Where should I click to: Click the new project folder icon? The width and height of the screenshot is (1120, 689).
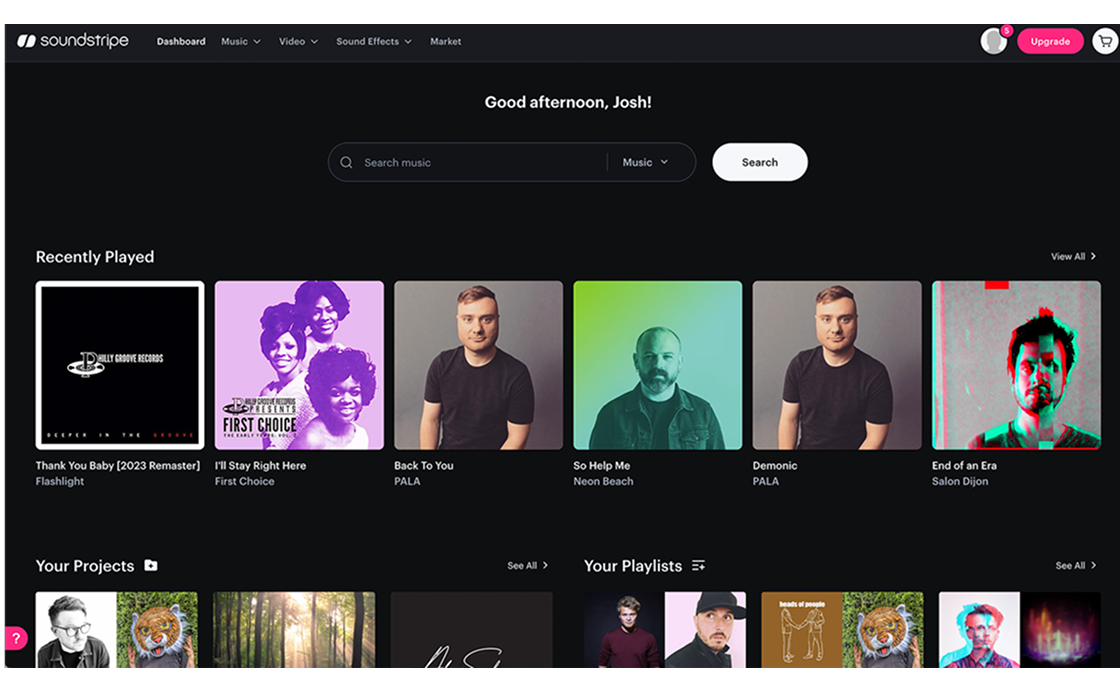[x=151, y=565]
